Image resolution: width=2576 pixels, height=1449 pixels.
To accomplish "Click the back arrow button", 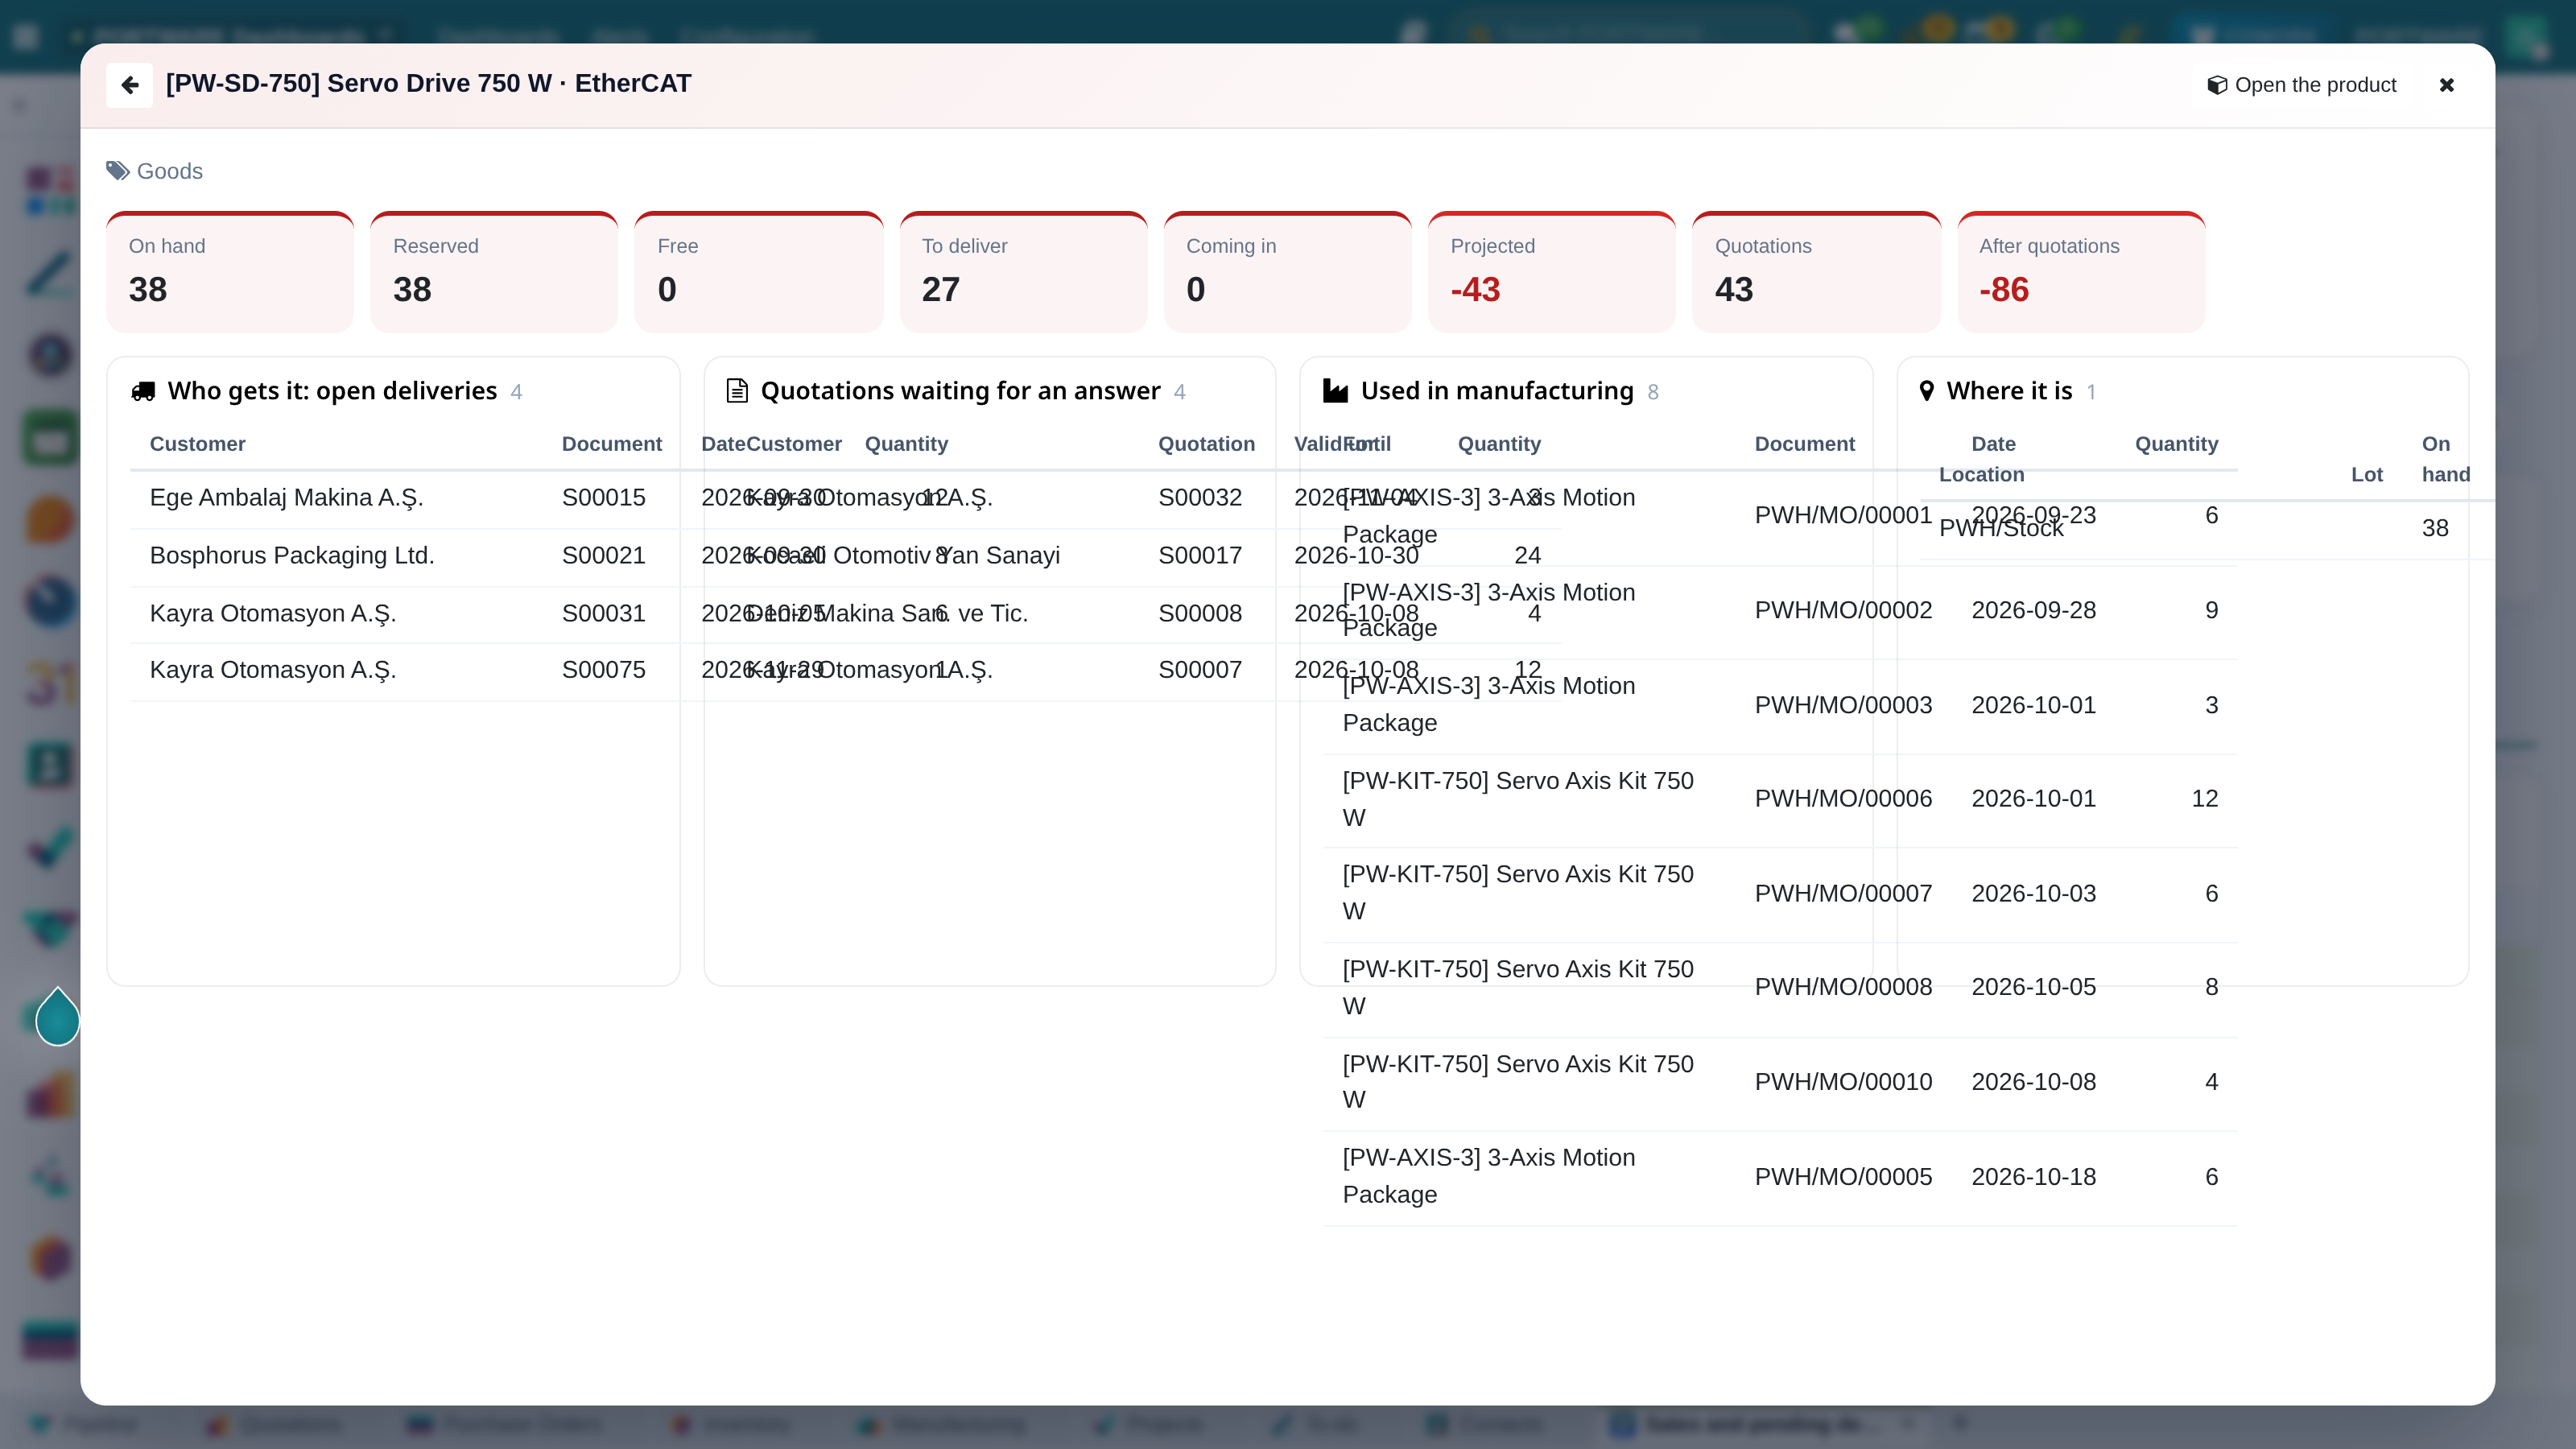I will tap(129, 85).
